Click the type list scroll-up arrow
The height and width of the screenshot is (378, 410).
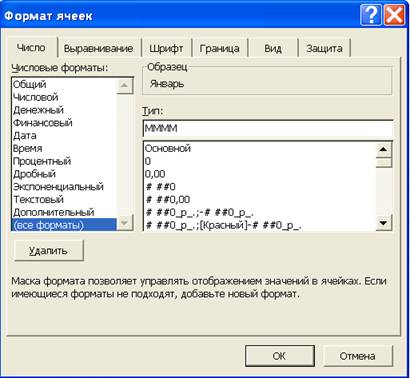point(384,149)
